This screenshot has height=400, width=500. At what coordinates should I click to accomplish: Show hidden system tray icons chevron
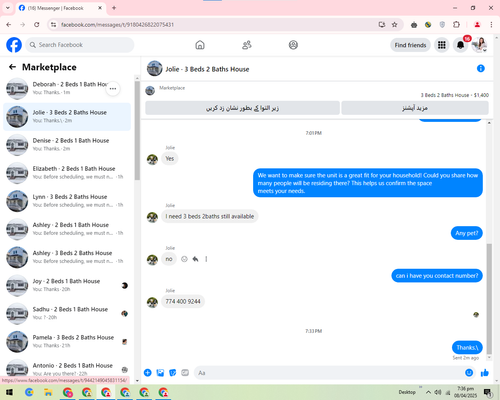(428, 392)
